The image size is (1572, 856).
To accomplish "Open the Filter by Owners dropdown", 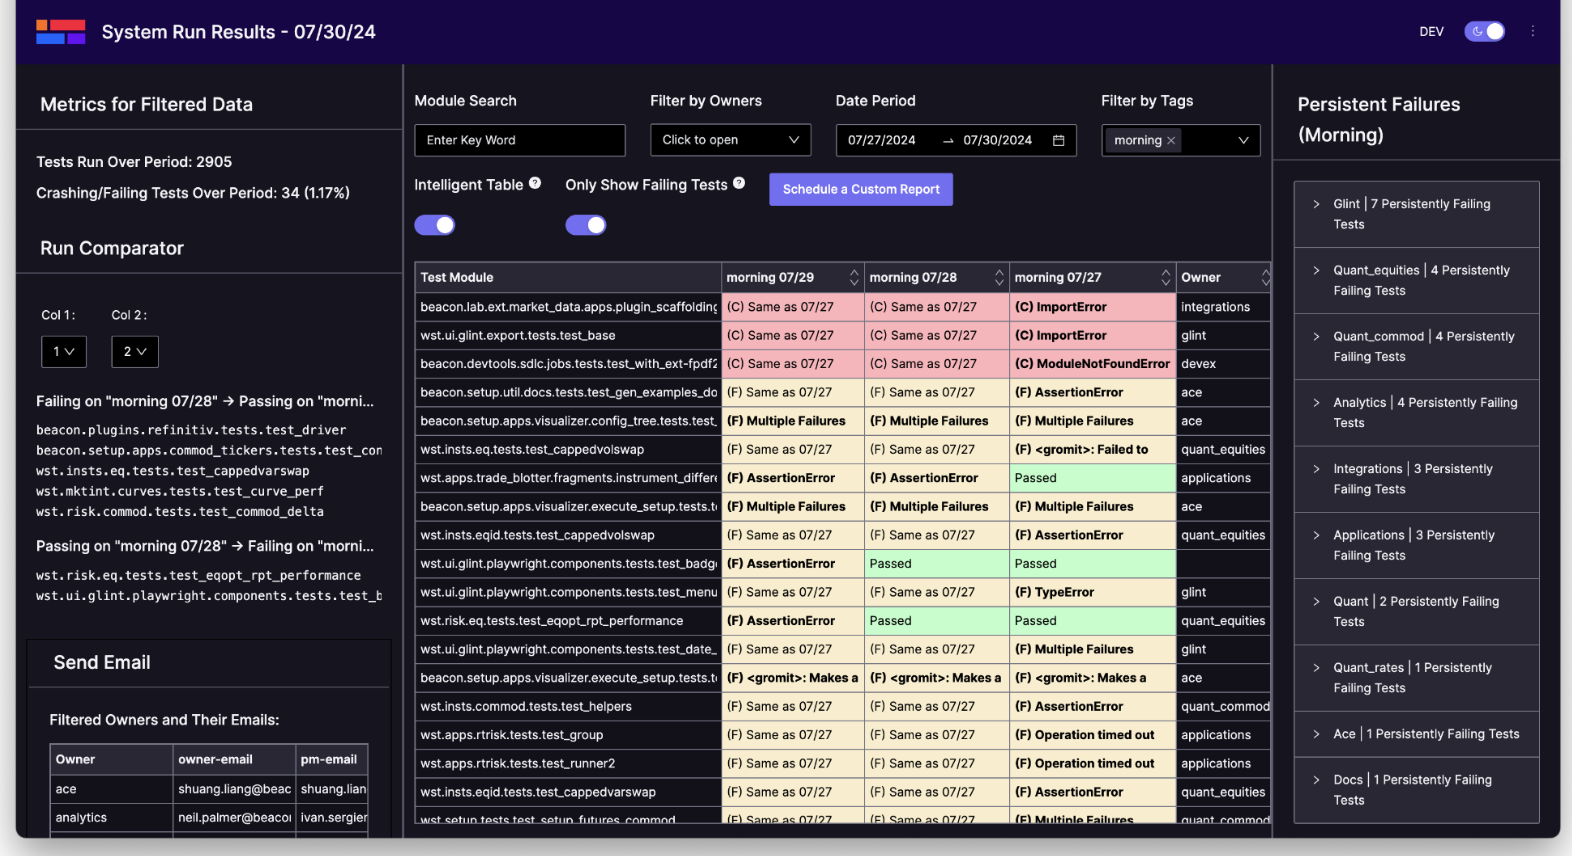I will (x=730, y=140).
